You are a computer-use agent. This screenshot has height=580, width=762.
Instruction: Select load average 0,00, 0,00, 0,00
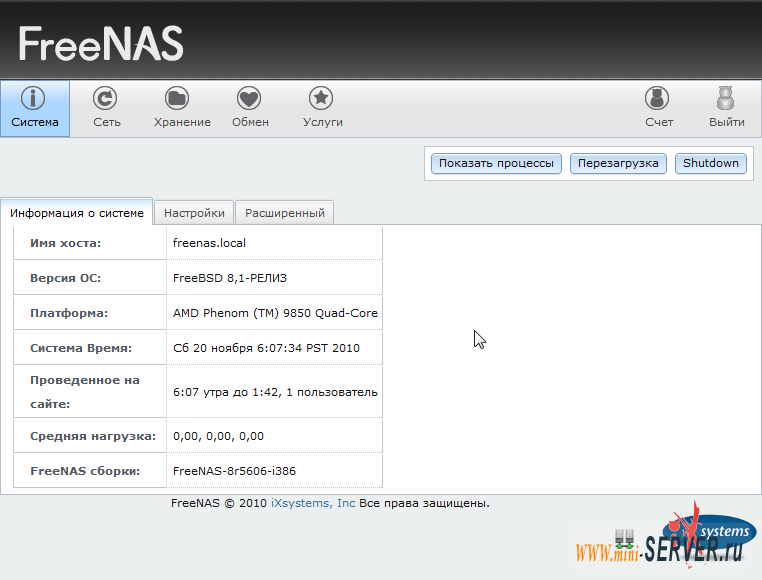[218, 436]
